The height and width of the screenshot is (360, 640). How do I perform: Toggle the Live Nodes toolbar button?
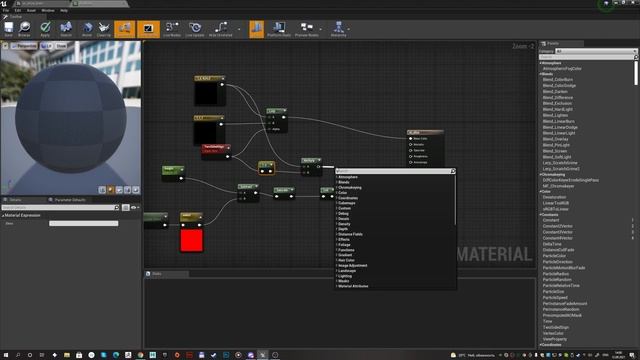[172, 29]
